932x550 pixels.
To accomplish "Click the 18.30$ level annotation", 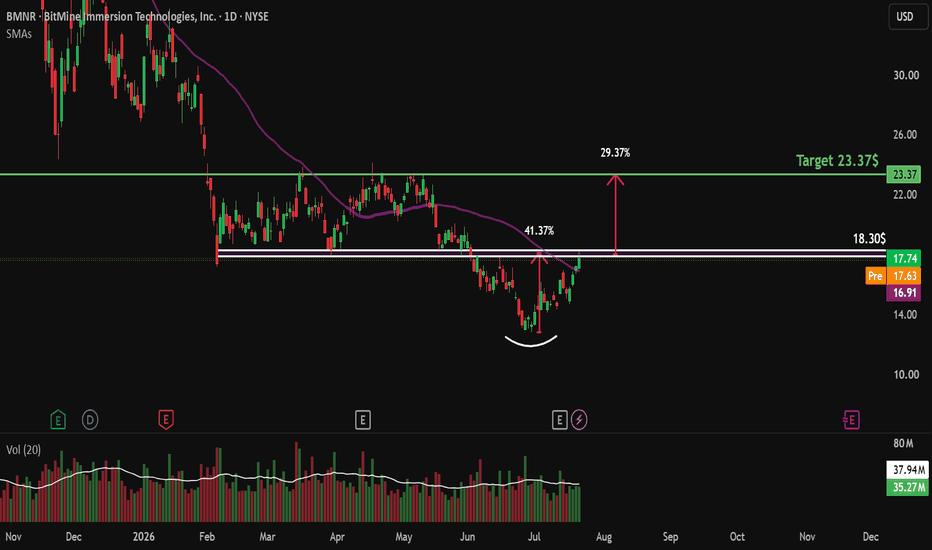I will (869, 238).
